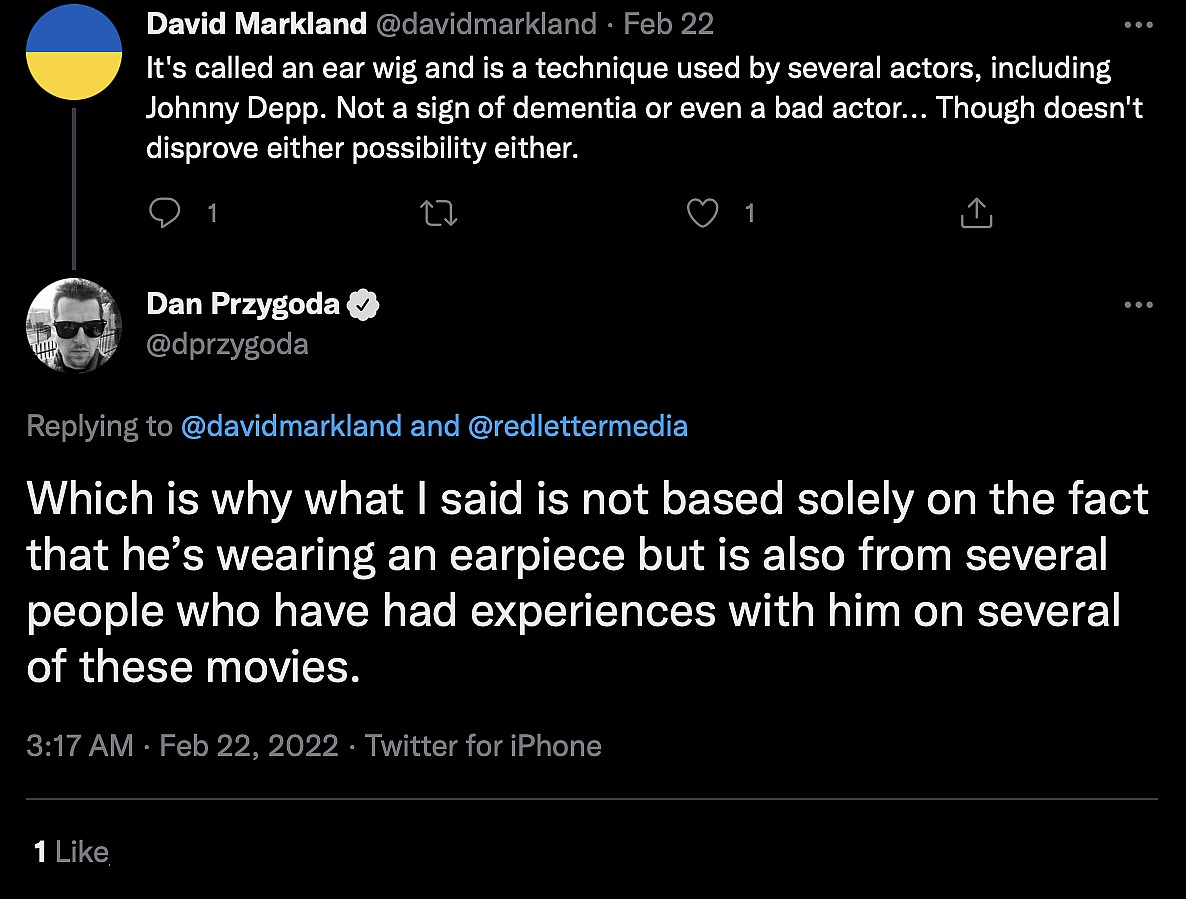Click the reply icon on David Markland's tweet

tap(164, 213)
